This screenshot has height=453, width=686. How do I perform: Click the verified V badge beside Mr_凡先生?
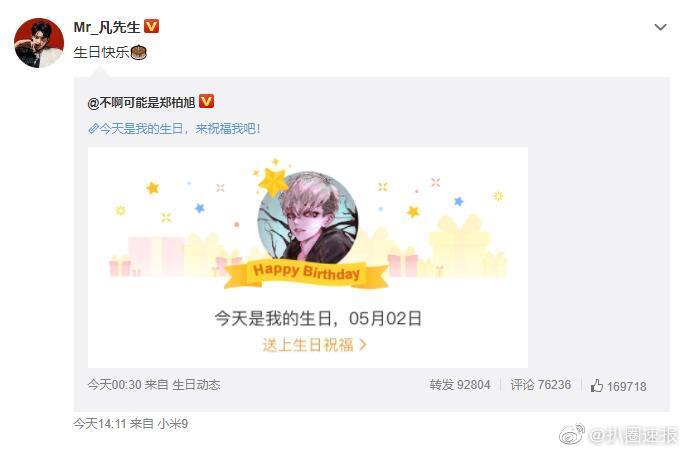151,26
